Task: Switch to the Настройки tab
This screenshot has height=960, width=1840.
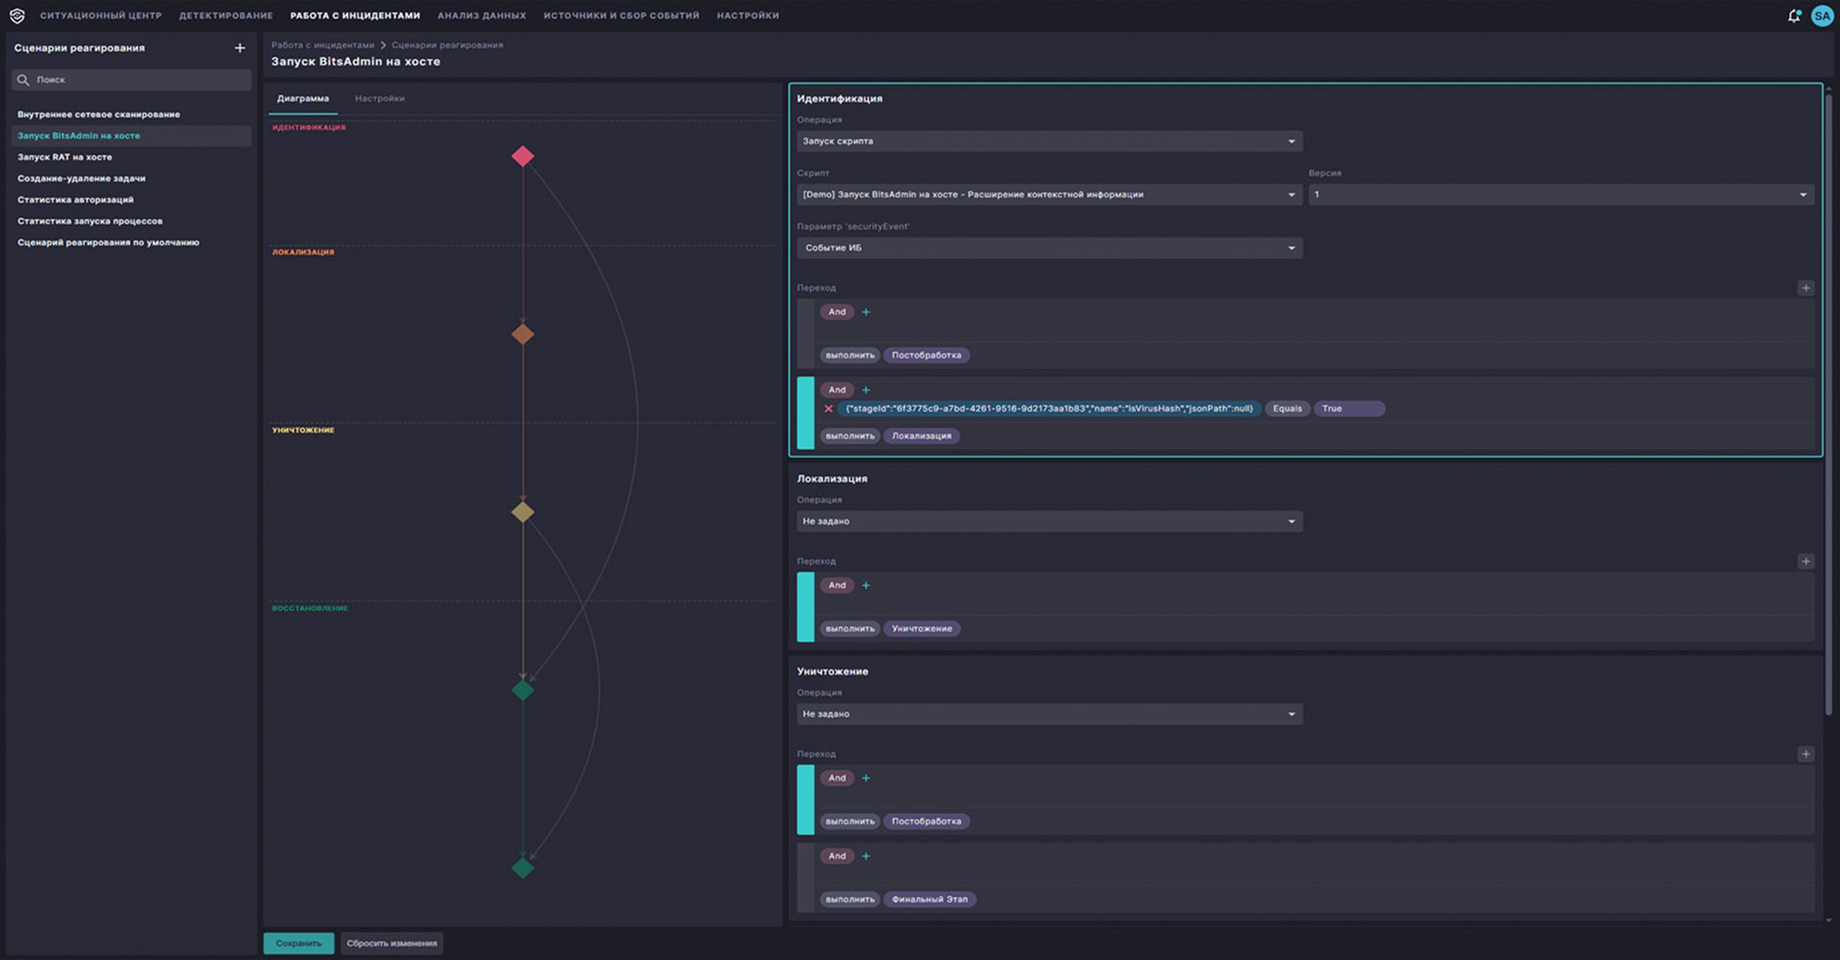Action: tap(379, 99)
